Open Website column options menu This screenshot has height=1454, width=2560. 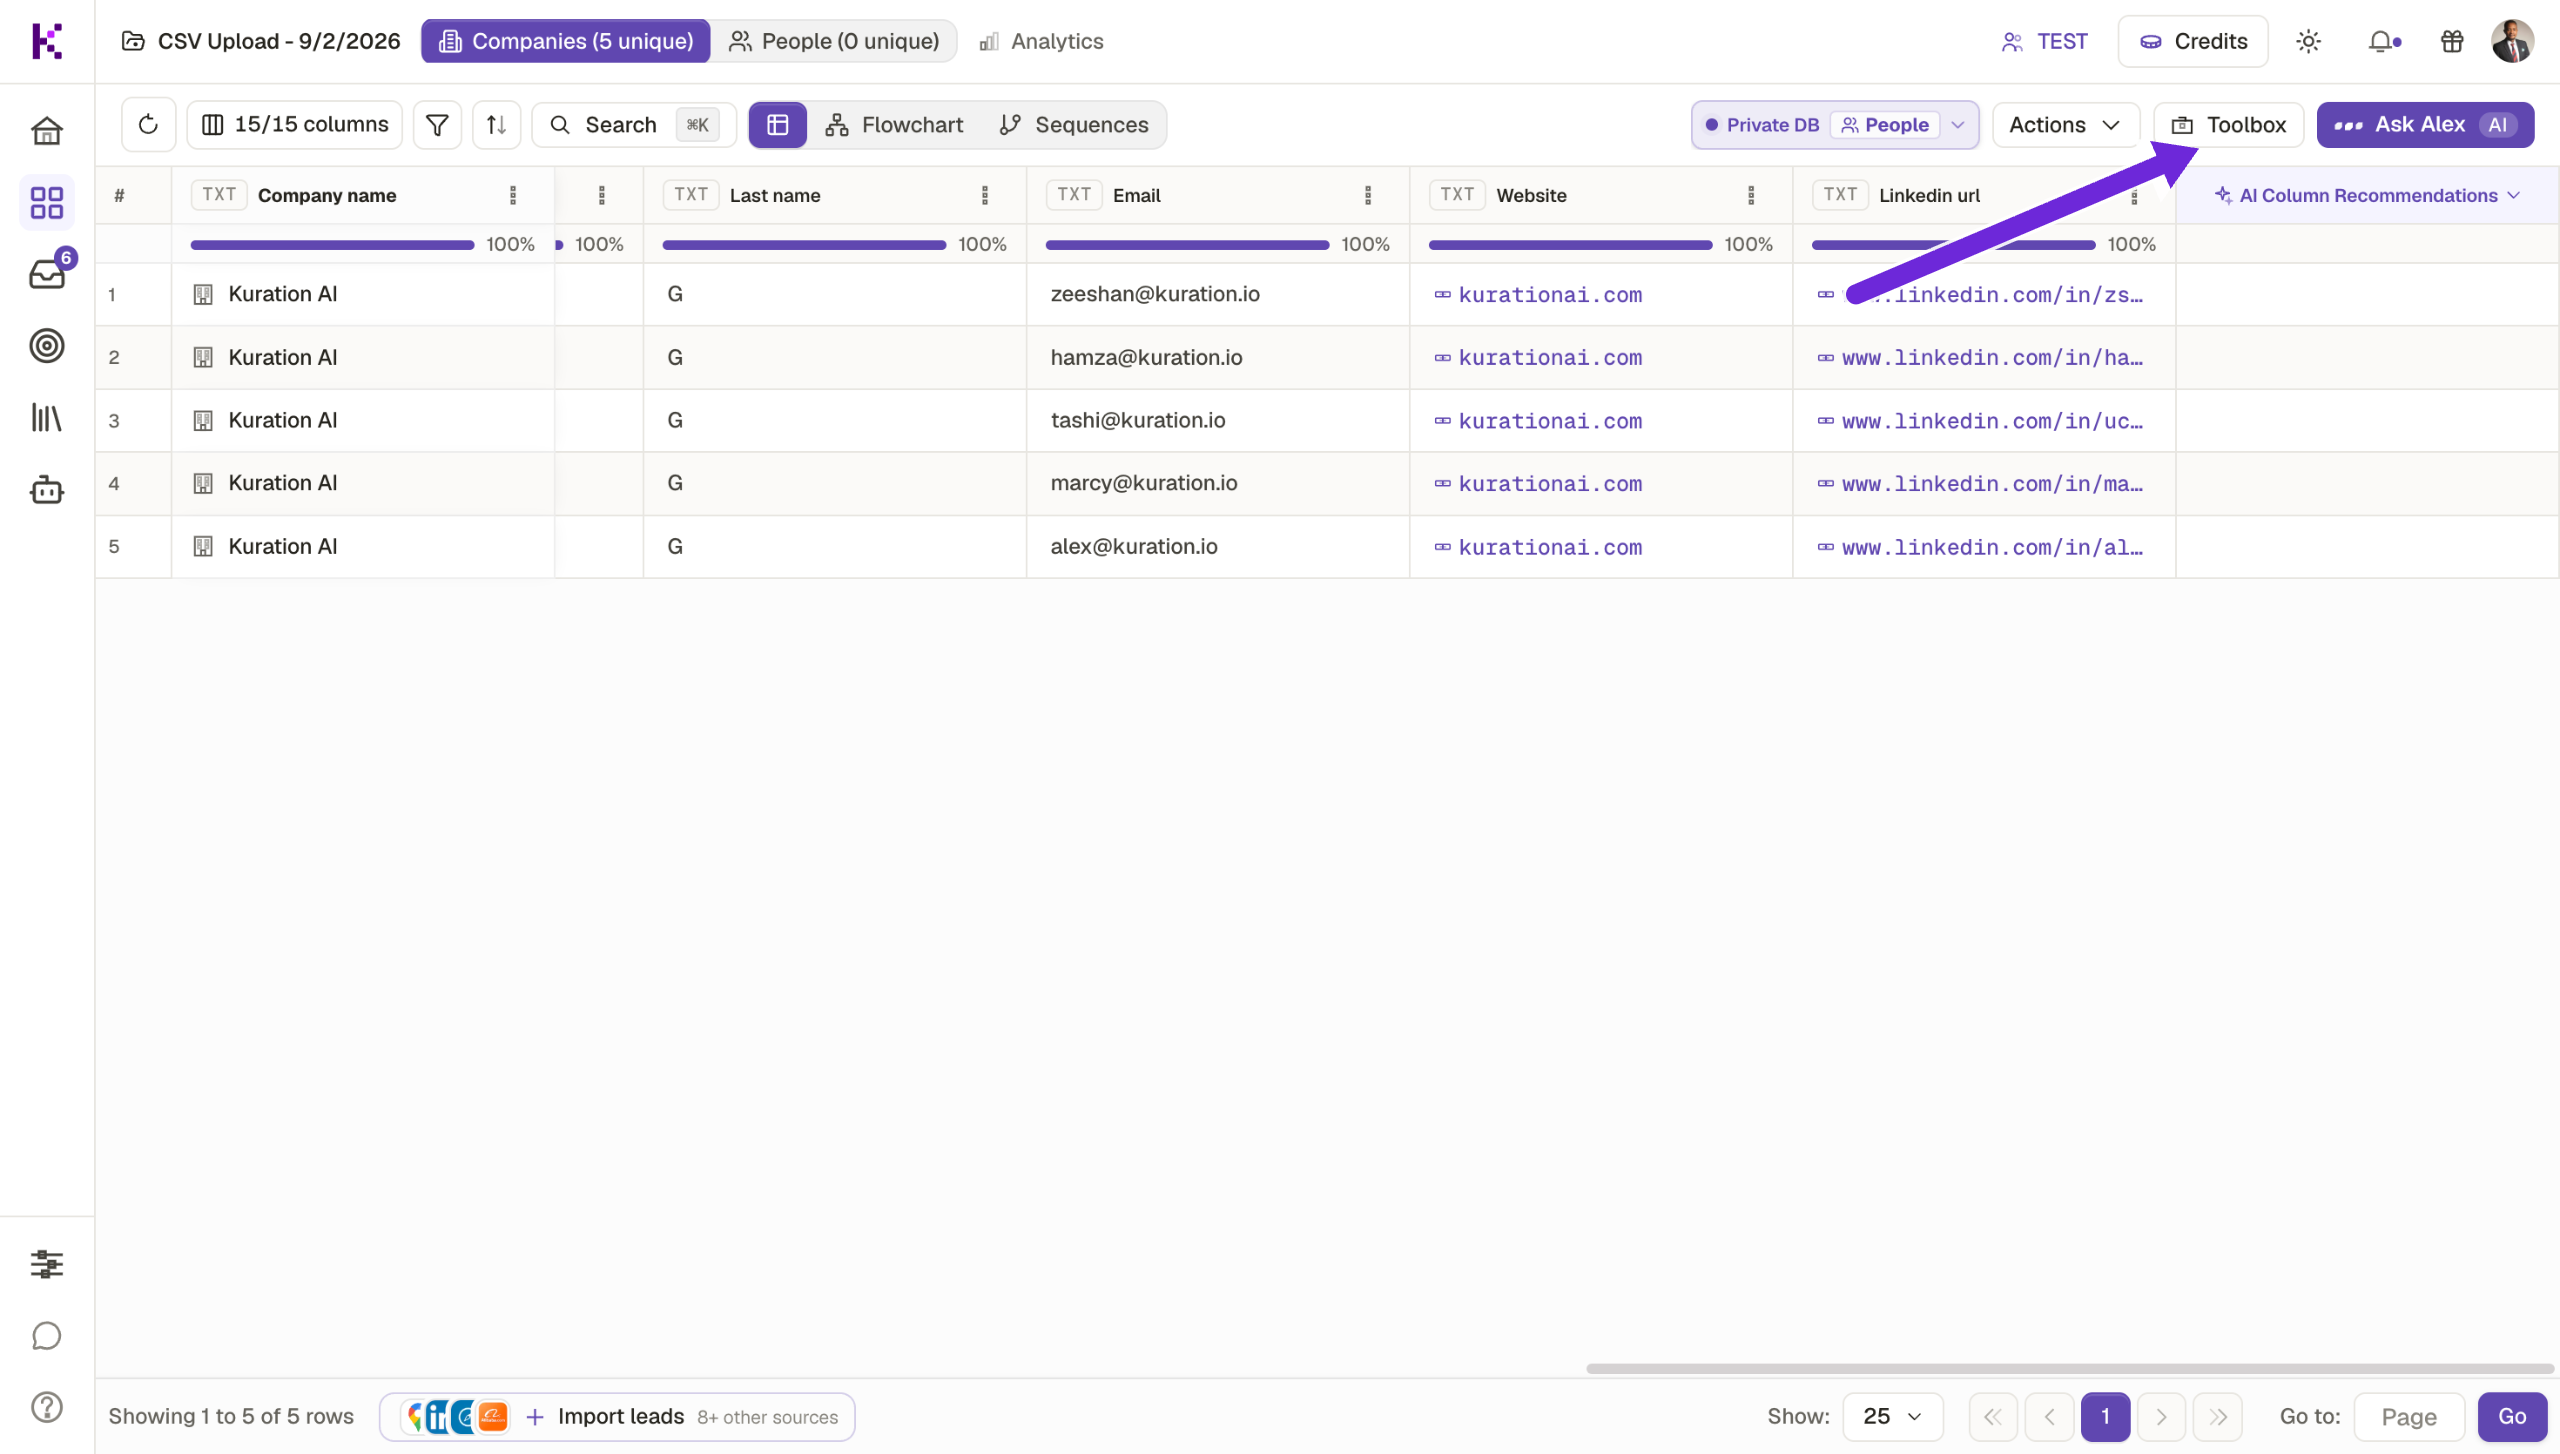tap(1751, 195)
